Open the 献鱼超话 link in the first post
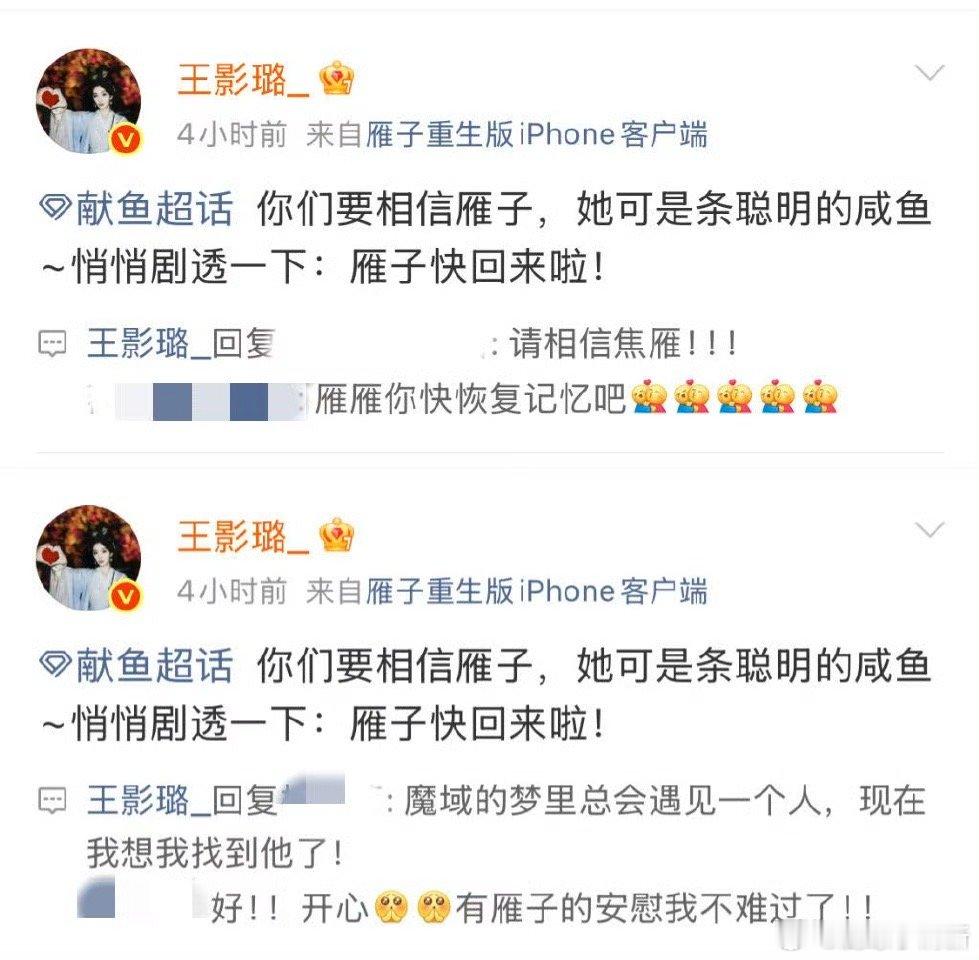This screenshot has height=960, width=979. coord(154,208)
